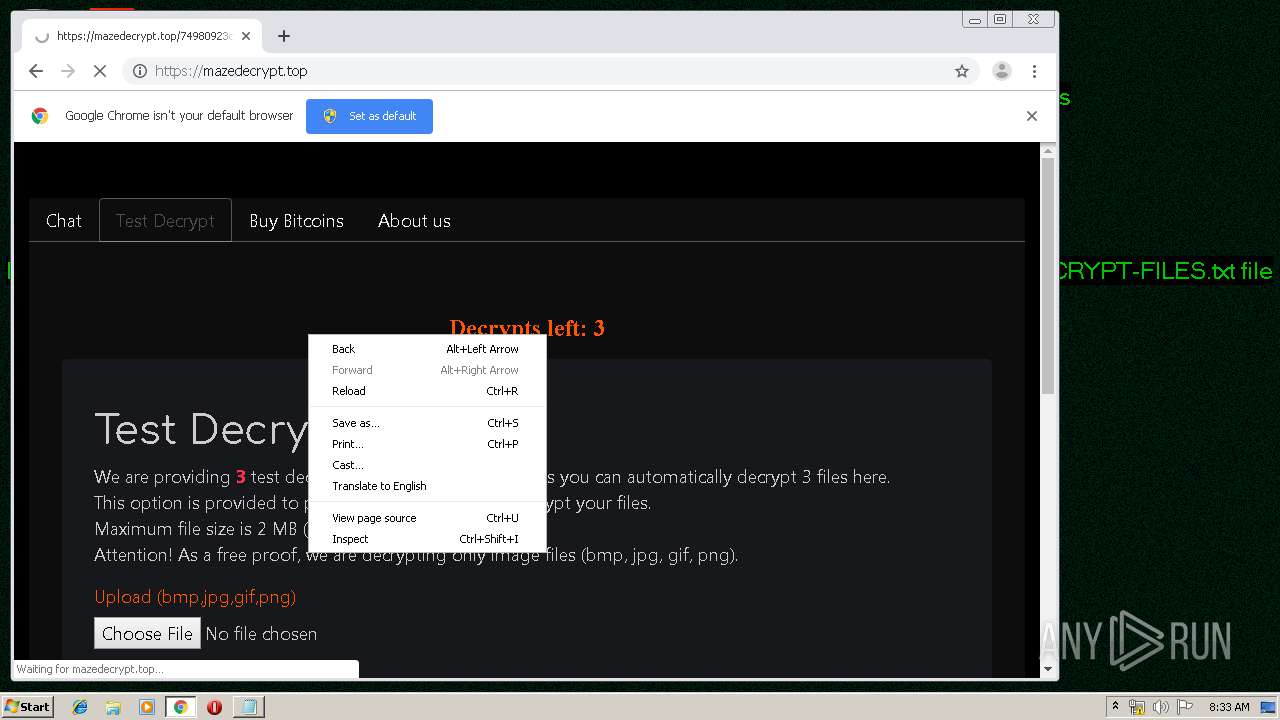The width and height of the screenshot is (1280, 720).
Task: Close the mazedecrypt.top tab
Action: pyautogui.click(x=246, y=36)
